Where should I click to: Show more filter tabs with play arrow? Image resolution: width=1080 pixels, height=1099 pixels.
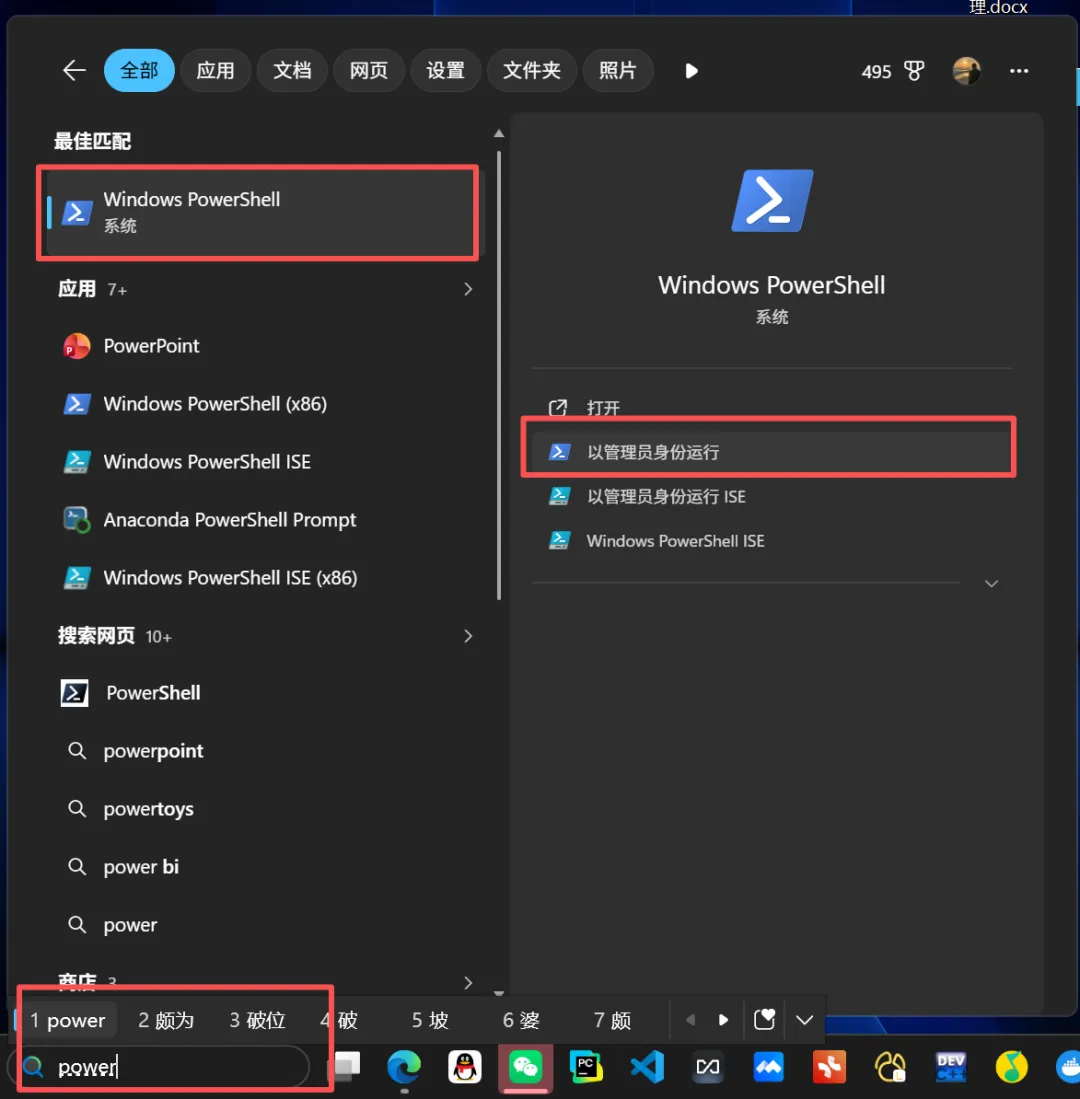(x=691, y=71)
